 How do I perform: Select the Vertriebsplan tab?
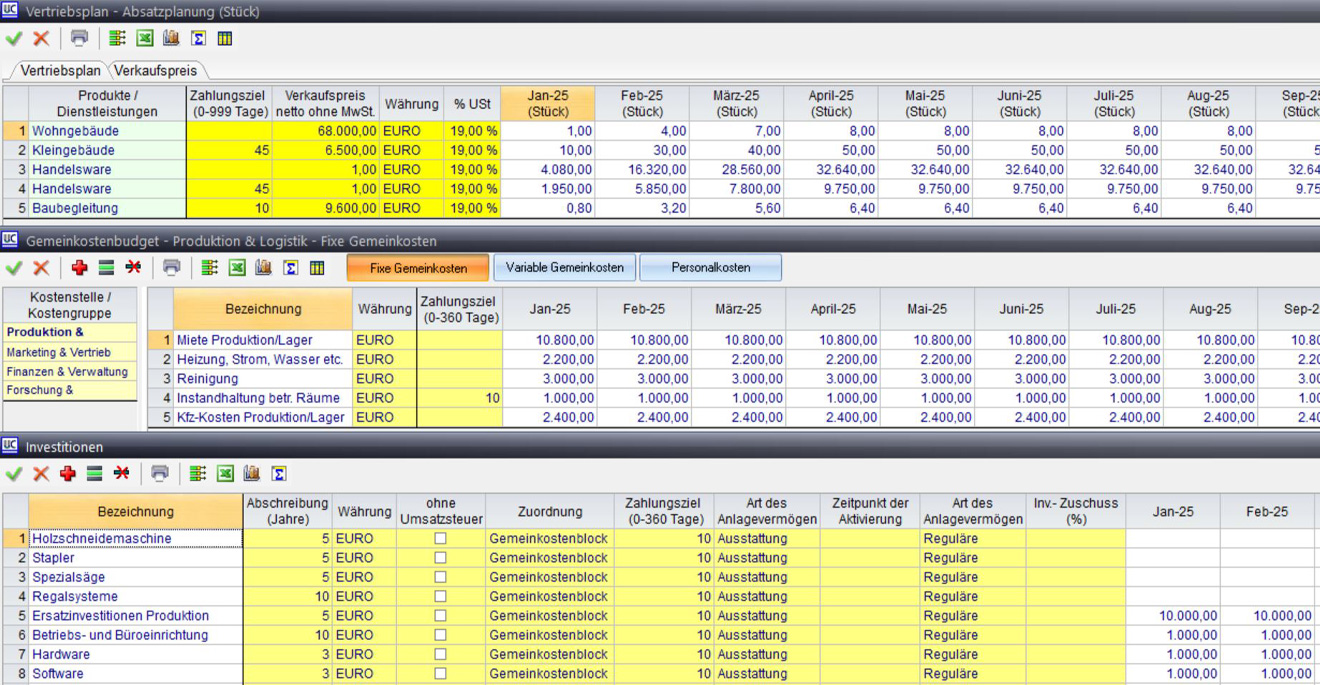tap(60, 71)
